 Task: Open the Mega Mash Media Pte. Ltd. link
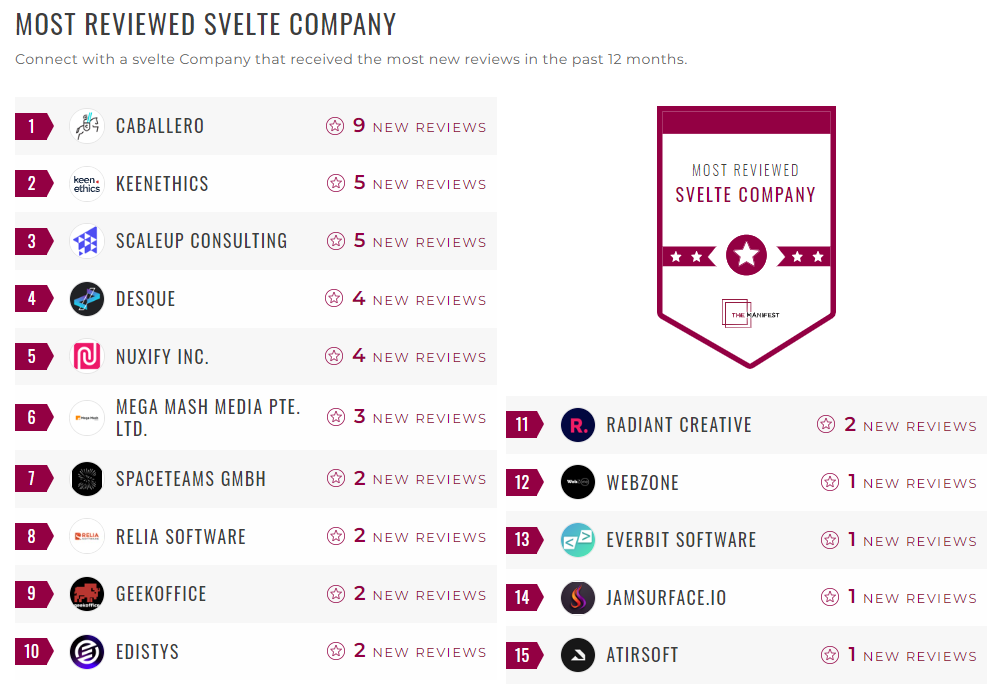pyautogui.click(x=208, y=418)
